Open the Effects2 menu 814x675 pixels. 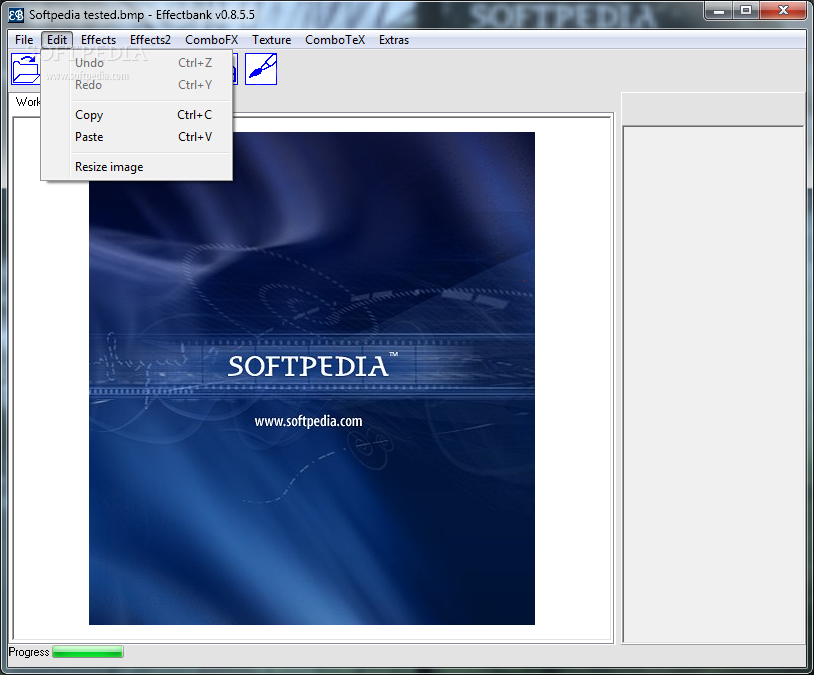[x=150, y=40]
